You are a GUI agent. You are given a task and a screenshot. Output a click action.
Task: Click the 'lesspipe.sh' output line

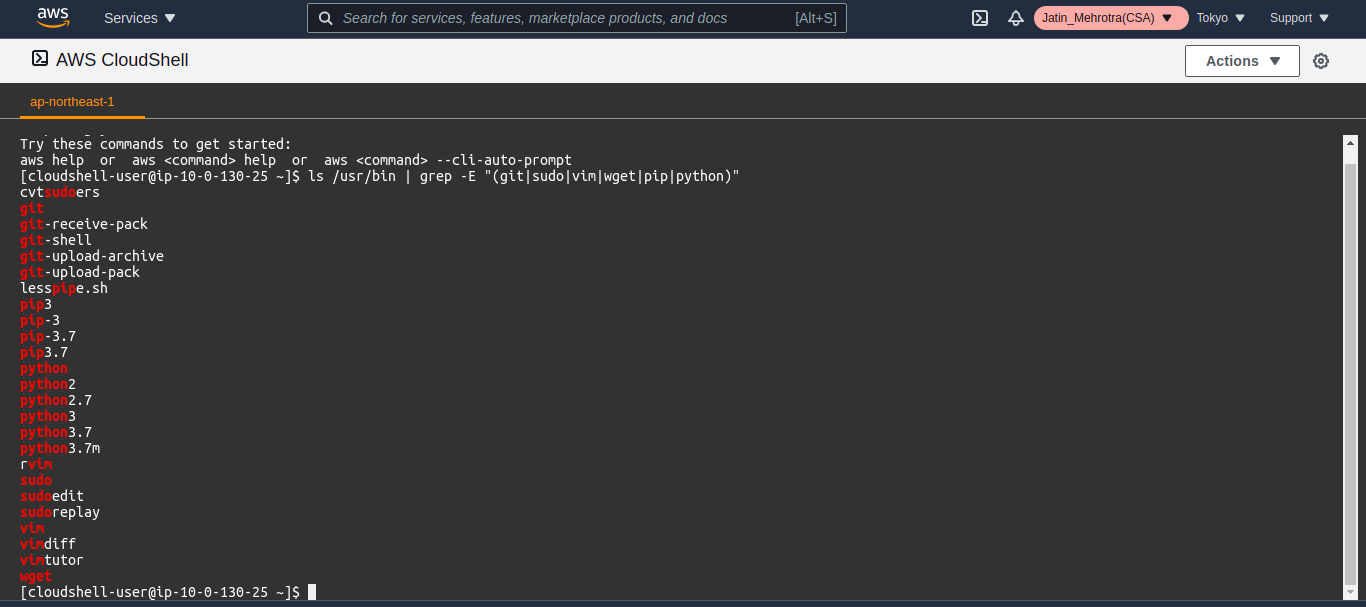point(64,288)
